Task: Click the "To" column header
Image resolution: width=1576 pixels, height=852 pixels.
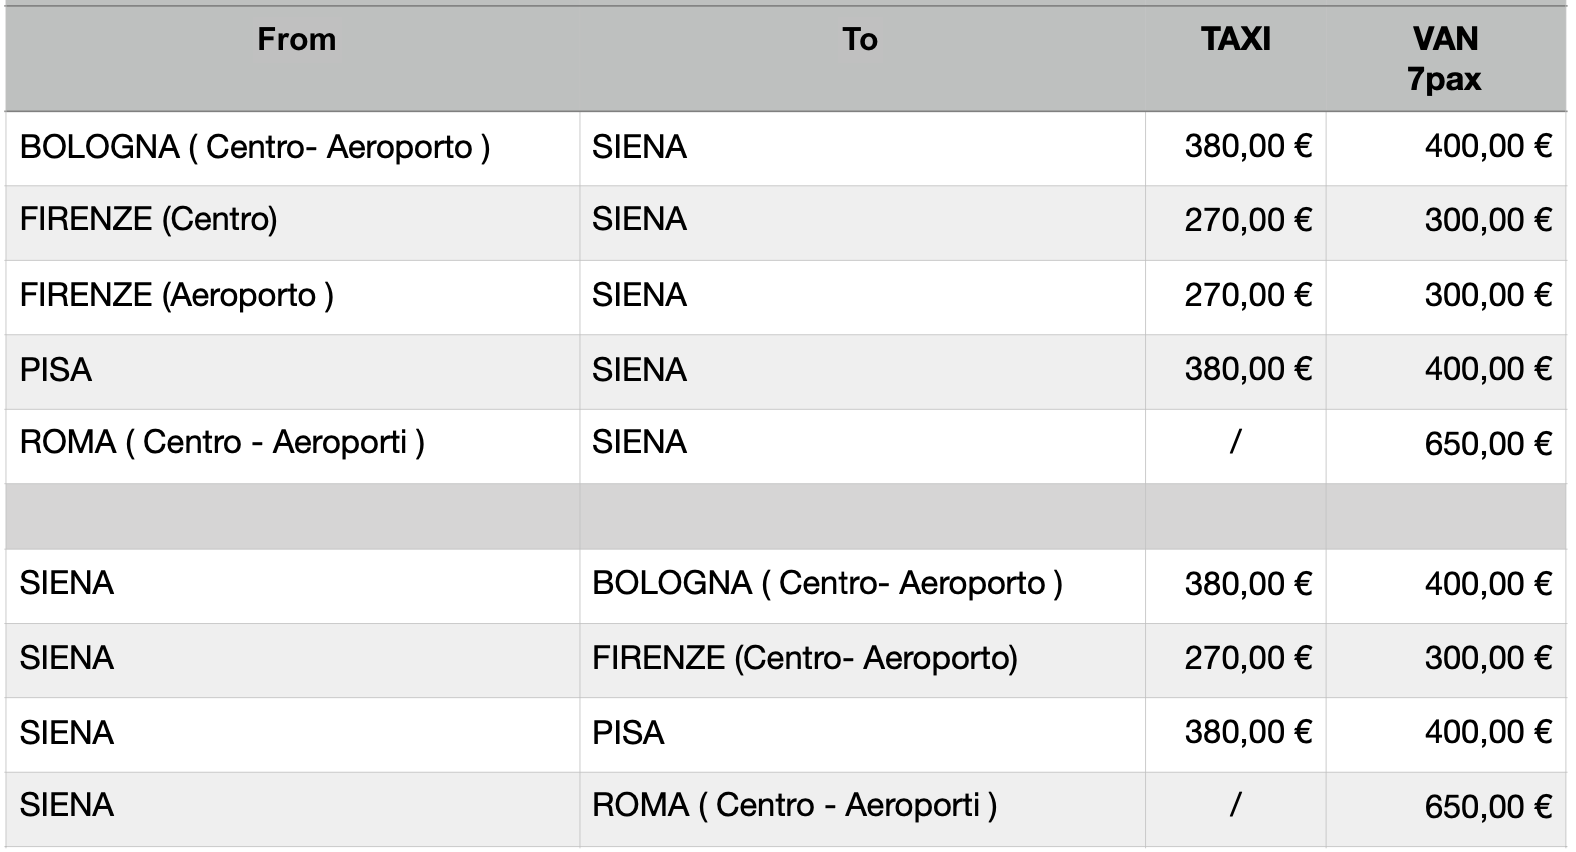Action: click(859, 40)
